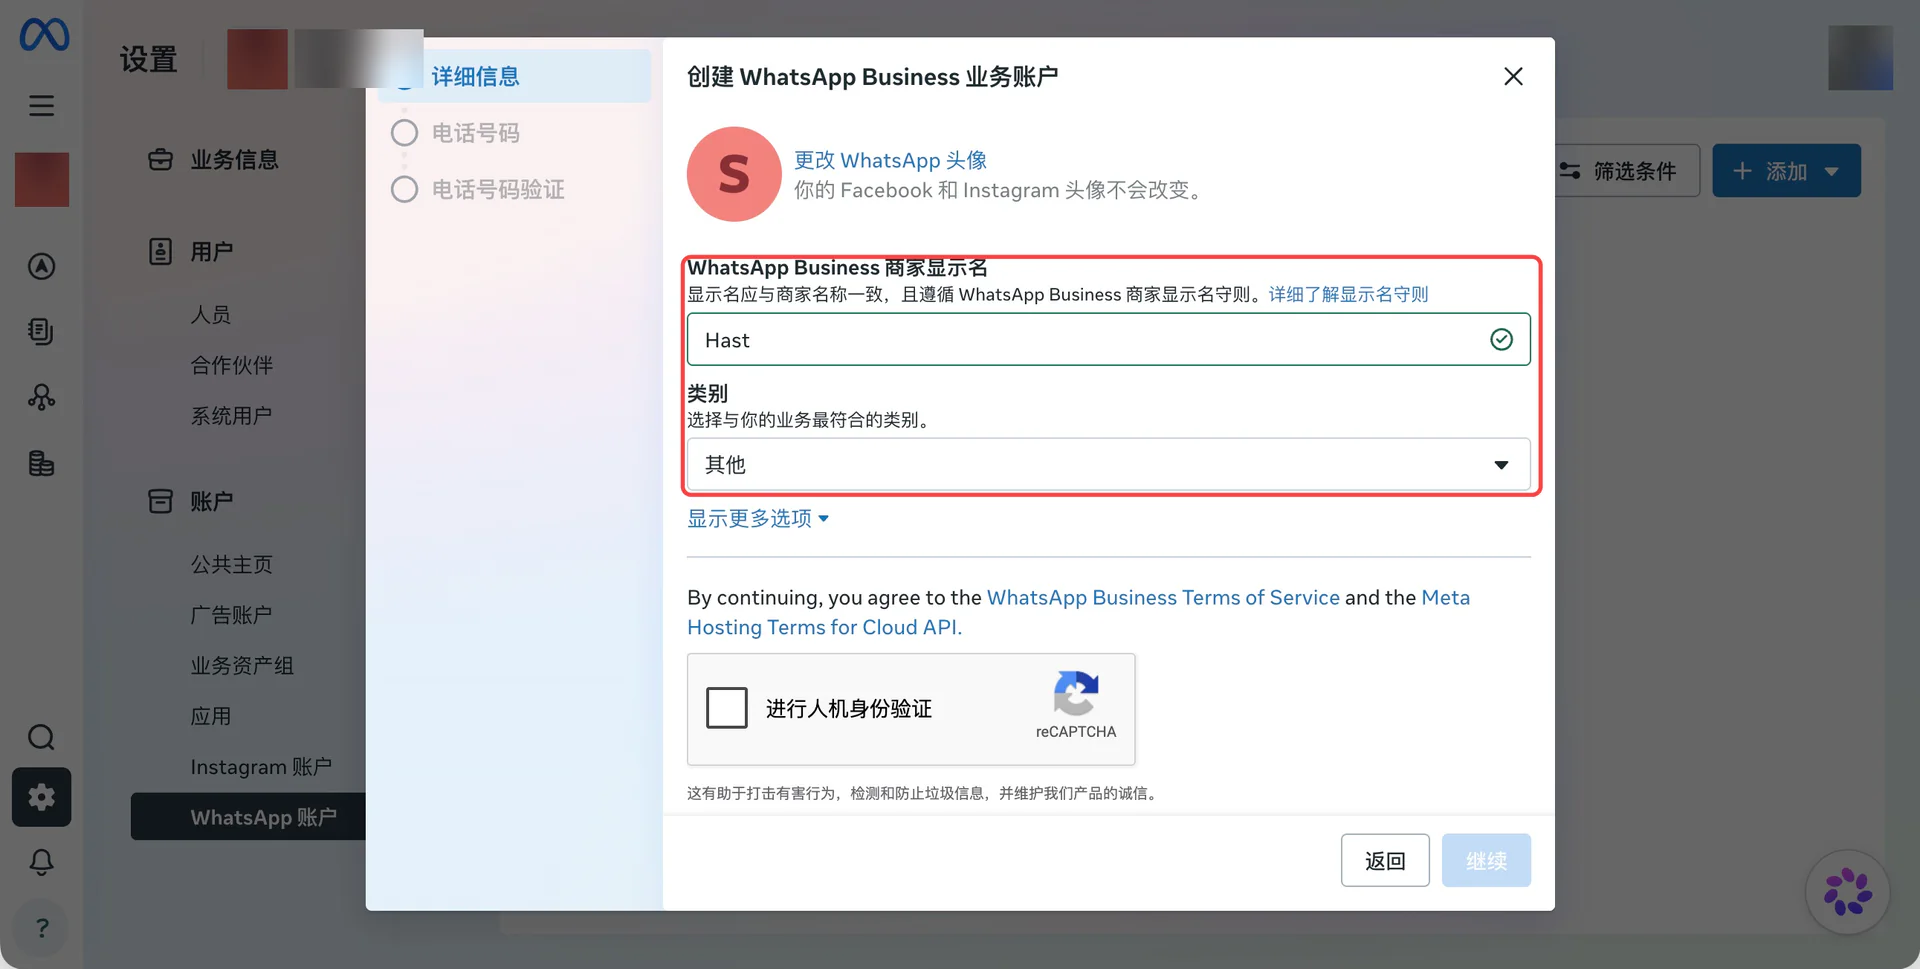Click the 账户 section heading
The image size is (1920, 969).
(212, 501)
